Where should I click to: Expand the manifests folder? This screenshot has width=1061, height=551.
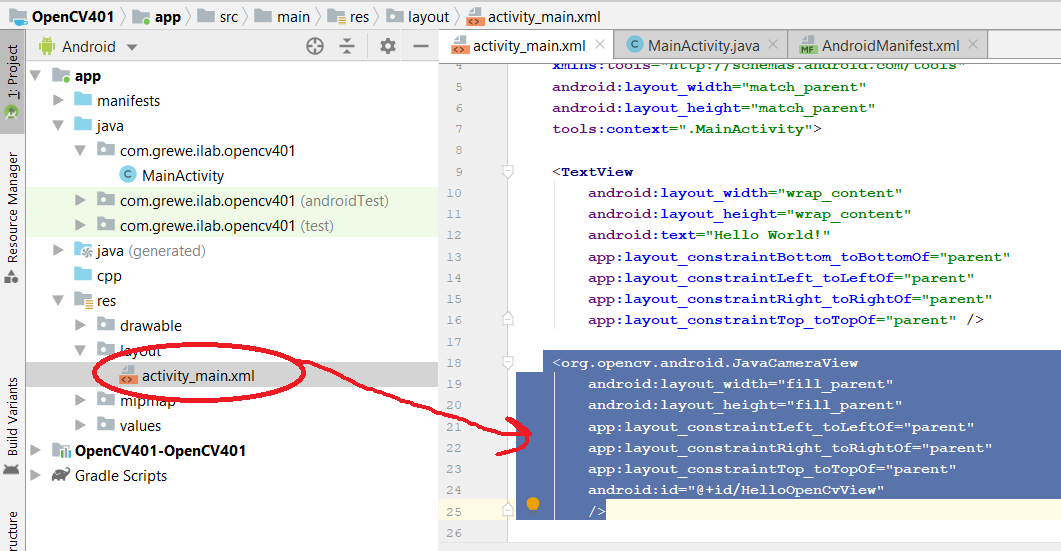point(58,100)
